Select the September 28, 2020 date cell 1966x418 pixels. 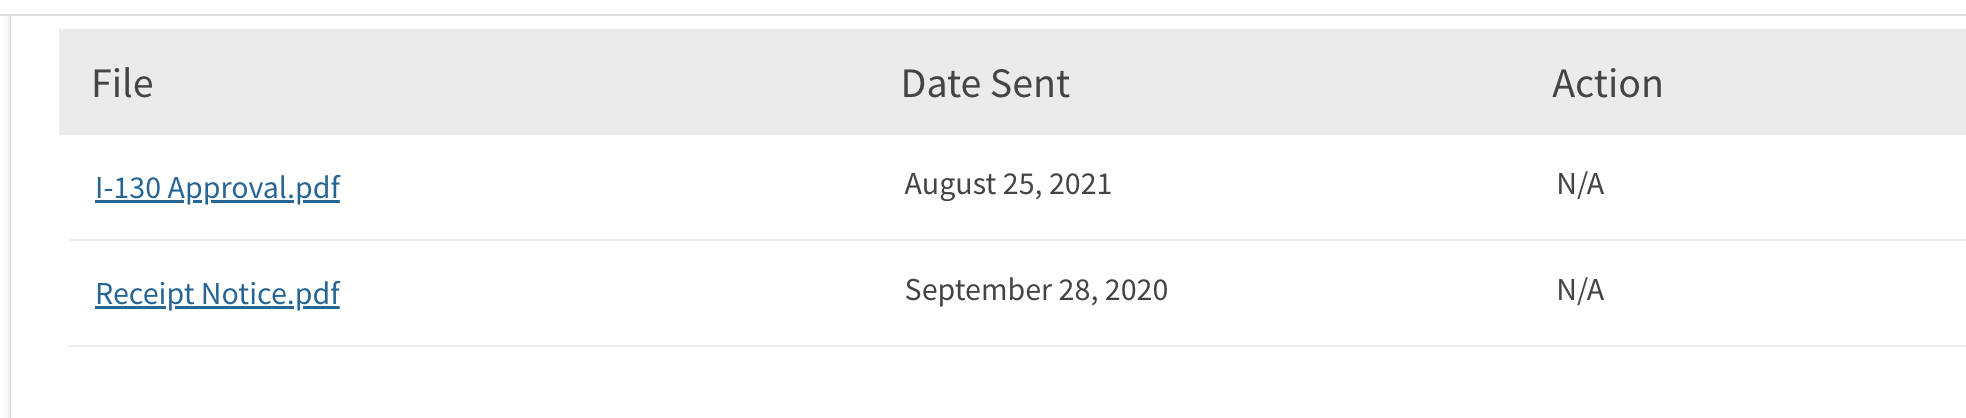tap(1036, 290)
